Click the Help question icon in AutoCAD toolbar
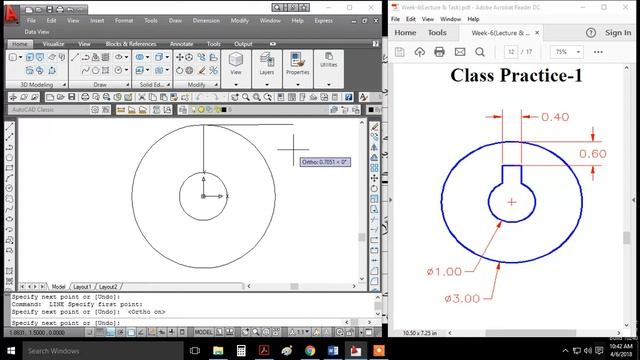 348,97
